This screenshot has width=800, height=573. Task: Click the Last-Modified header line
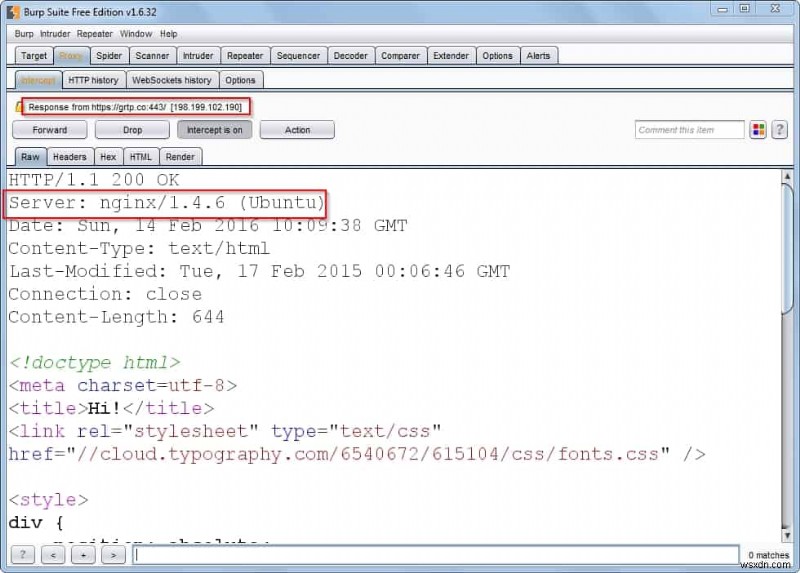[259, 271]
